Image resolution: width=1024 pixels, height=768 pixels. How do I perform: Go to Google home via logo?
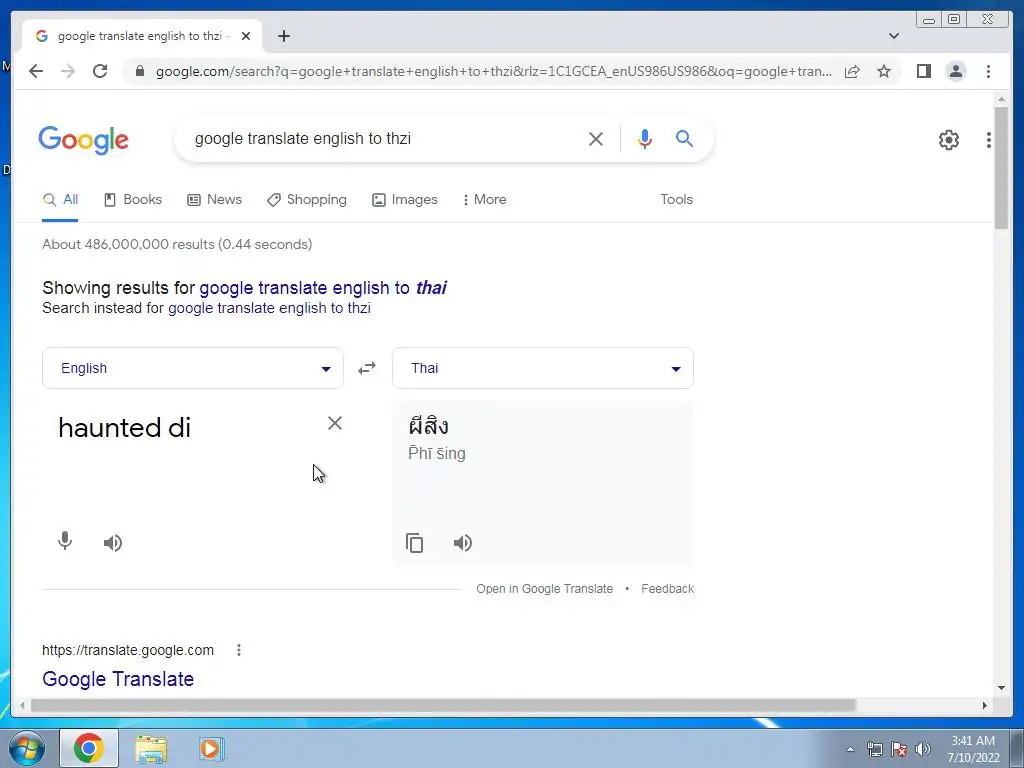coord(84,140)
